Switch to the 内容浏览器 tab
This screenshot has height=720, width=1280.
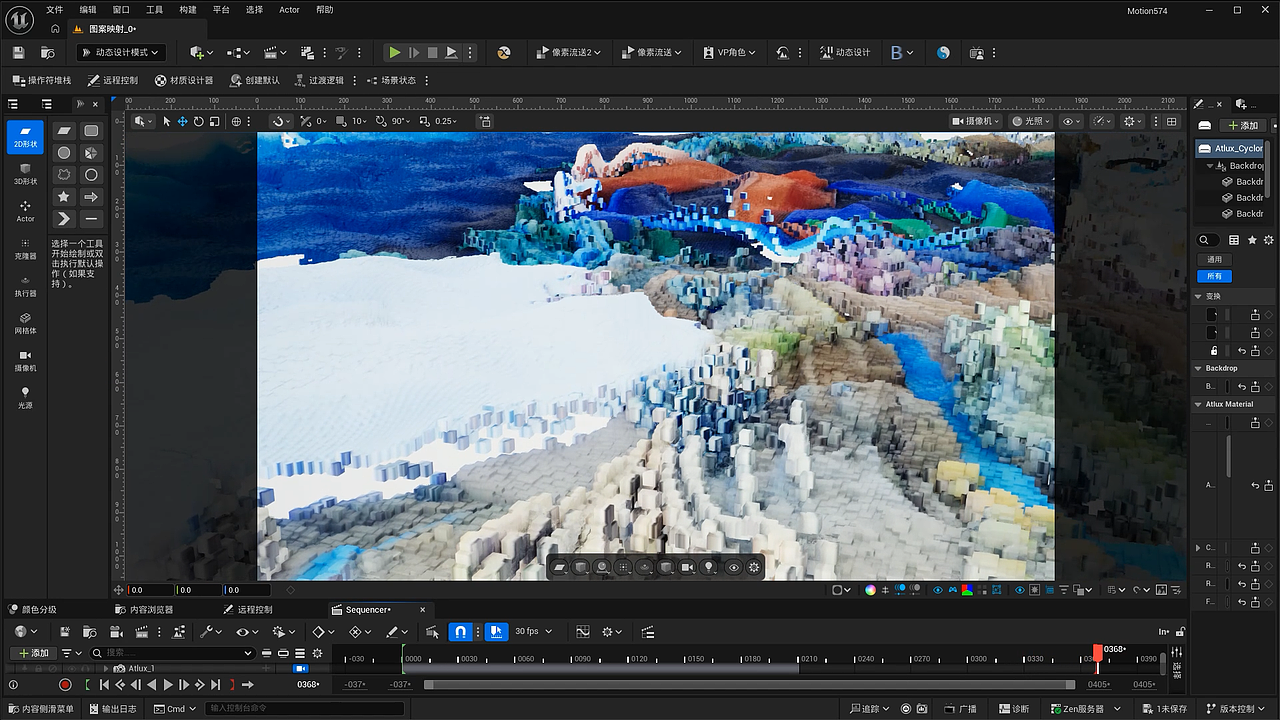pos(145,609)
